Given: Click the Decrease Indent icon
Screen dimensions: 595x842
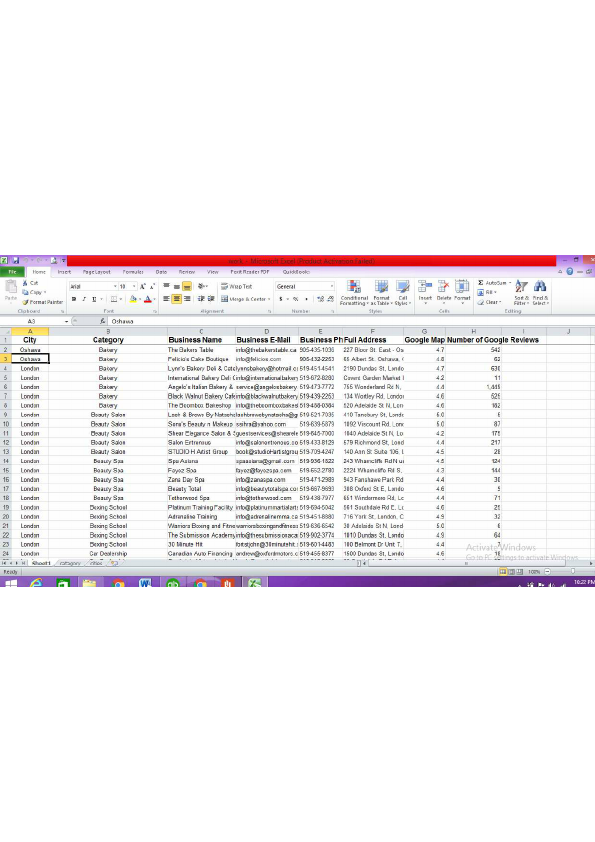Looking at the screenshot, I should click(x=201, y=299).
